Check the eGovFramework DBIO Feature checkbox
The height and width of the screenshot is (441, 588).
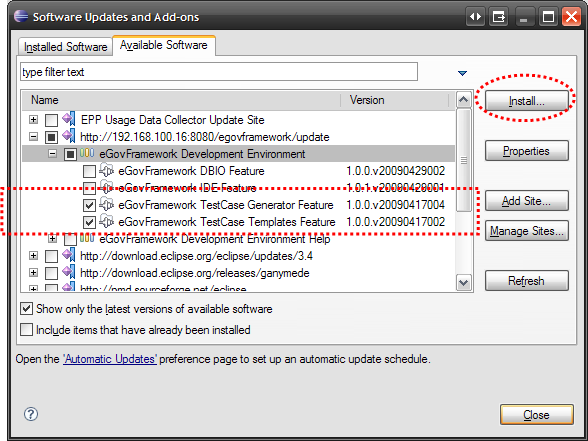point(89,171)
